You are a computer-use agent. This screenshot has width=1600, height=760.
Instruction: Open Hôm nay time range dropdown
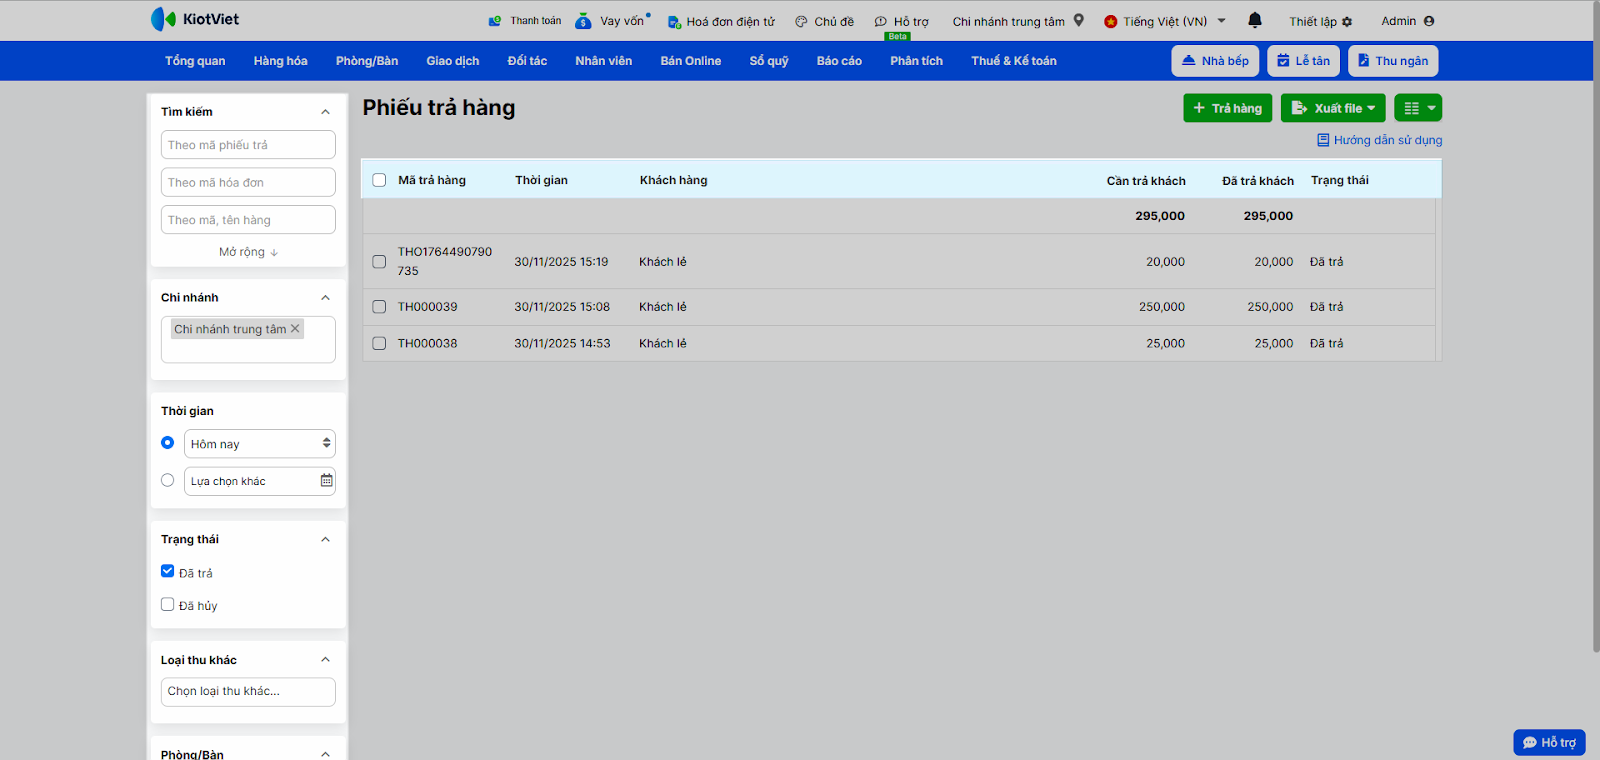point(260,444)
